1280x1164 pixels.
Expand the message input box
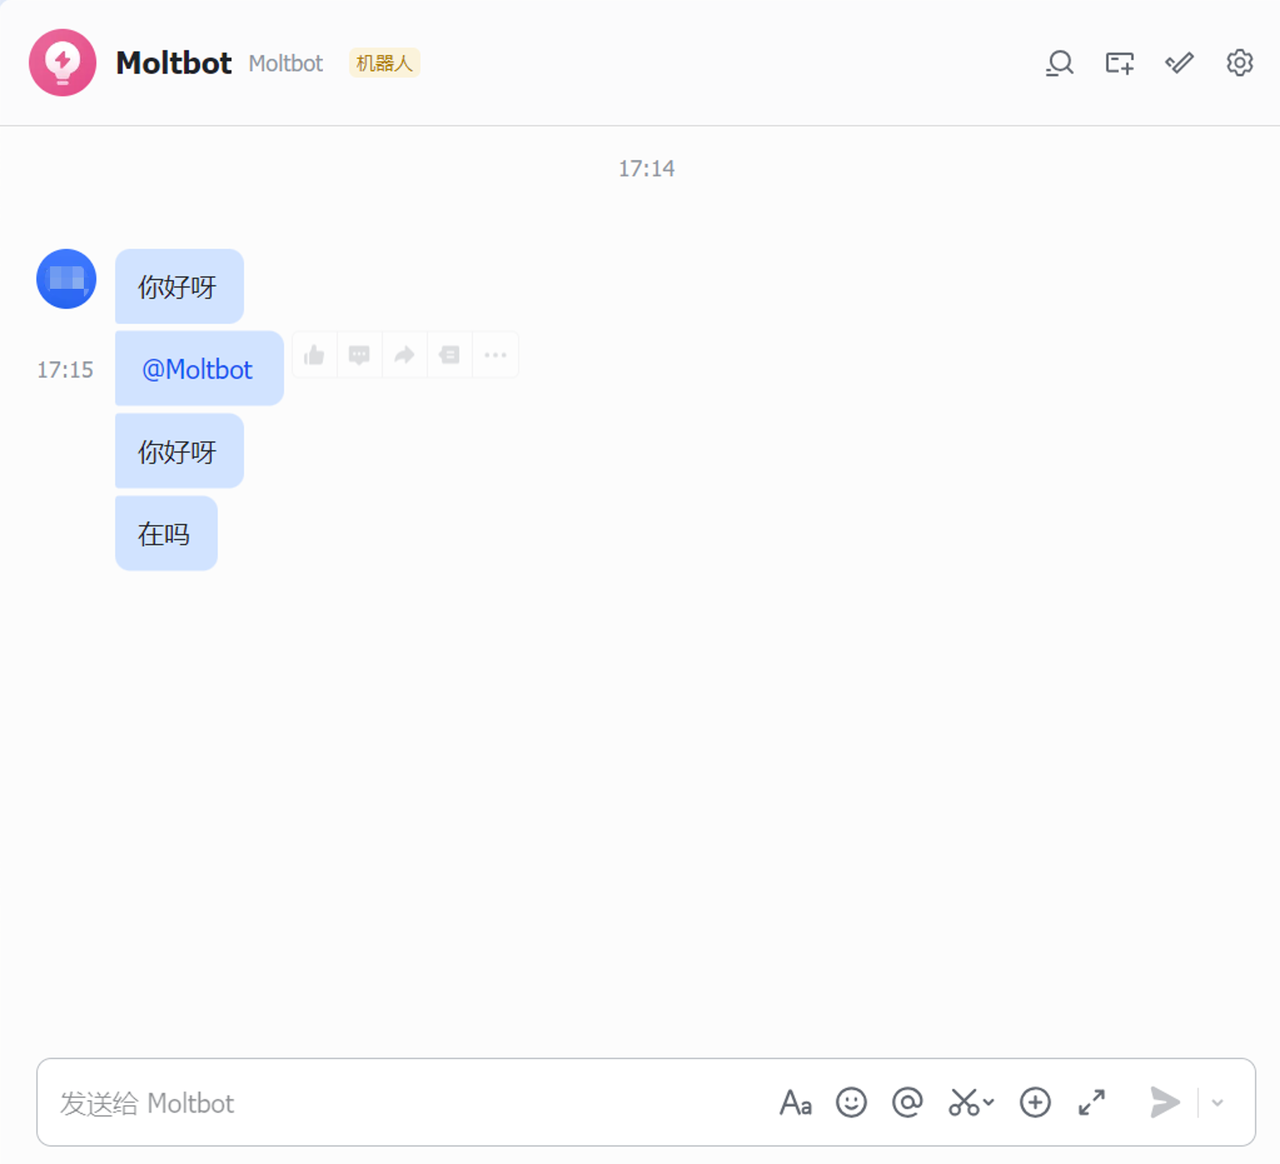click(1092, 1102)
